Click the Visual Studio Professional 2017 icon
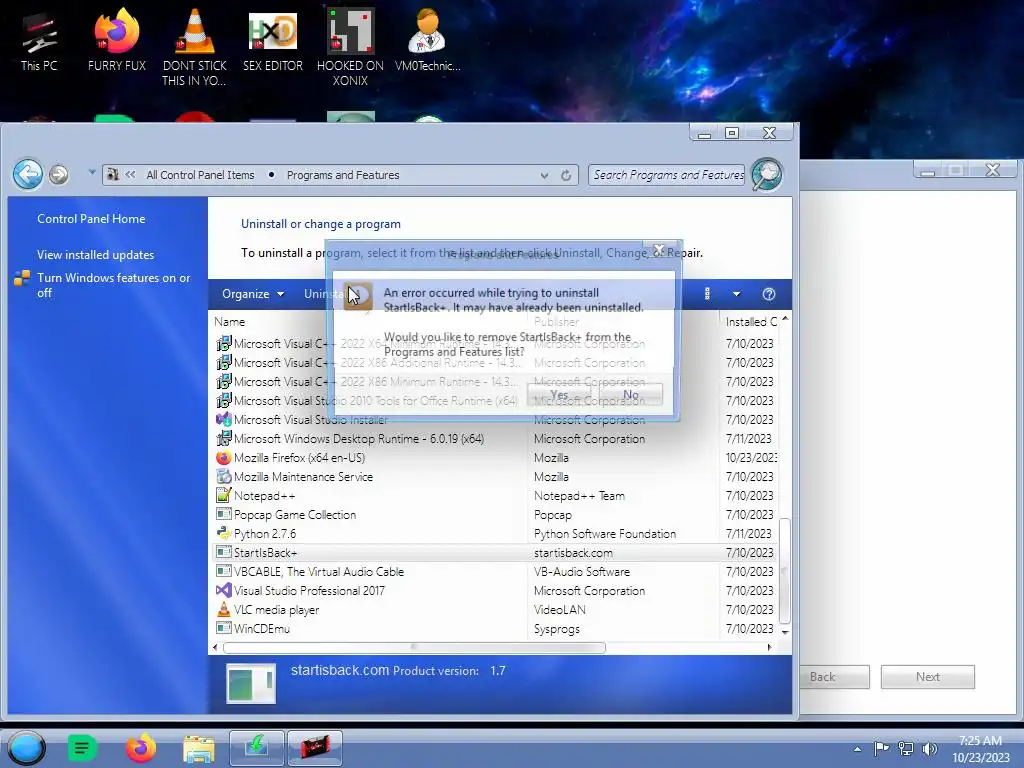This screenshot has width=1024, height=768. (x=223, y=590)
